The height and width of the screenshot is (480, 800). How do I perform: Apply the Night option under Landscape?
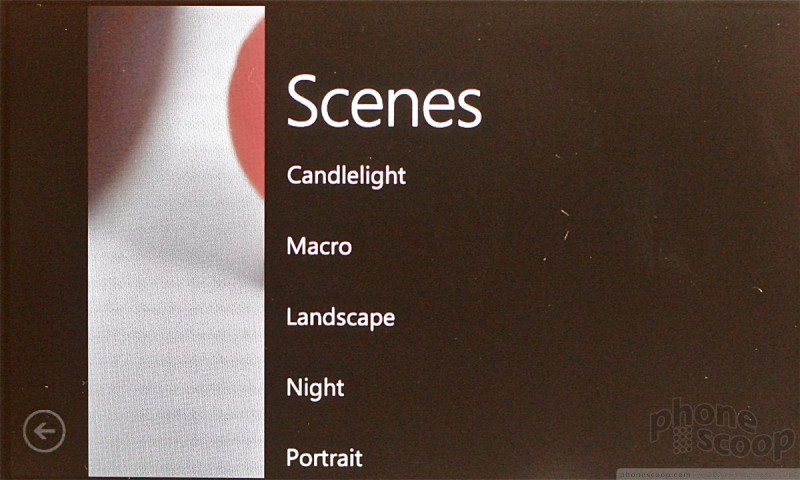pyautogui.click(x=315, y=388)
